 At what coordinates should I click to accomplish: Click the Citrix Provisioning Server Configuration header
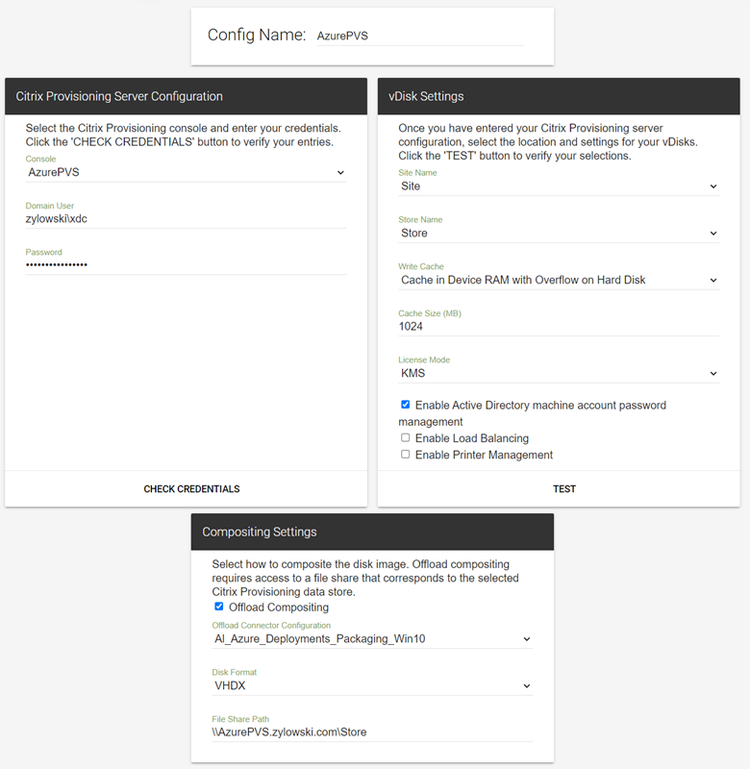[x=186, y=96]
